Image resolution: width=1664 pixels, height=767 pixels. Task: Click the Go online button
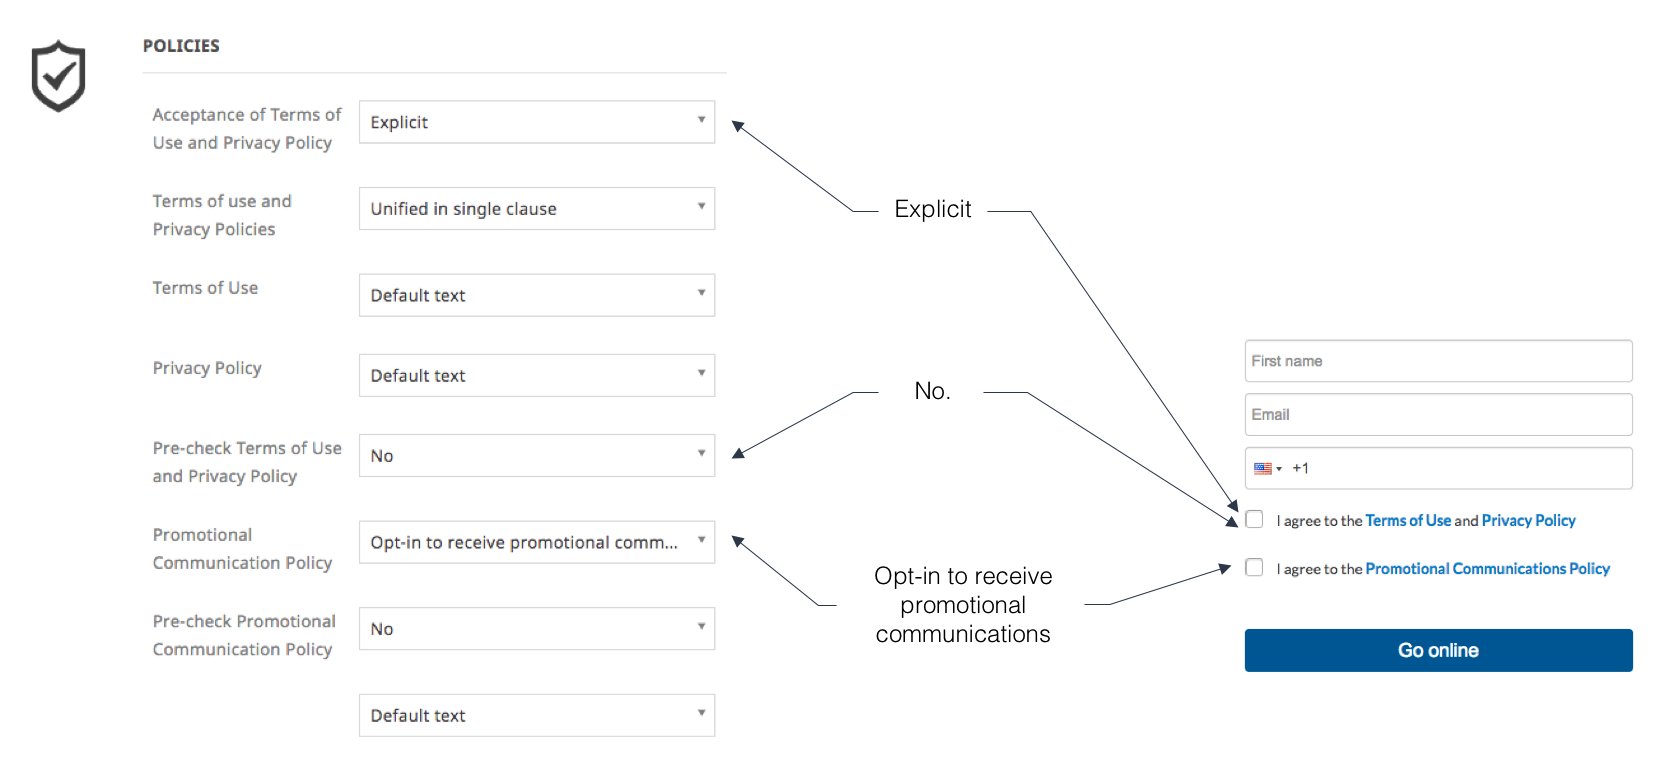1438,650
